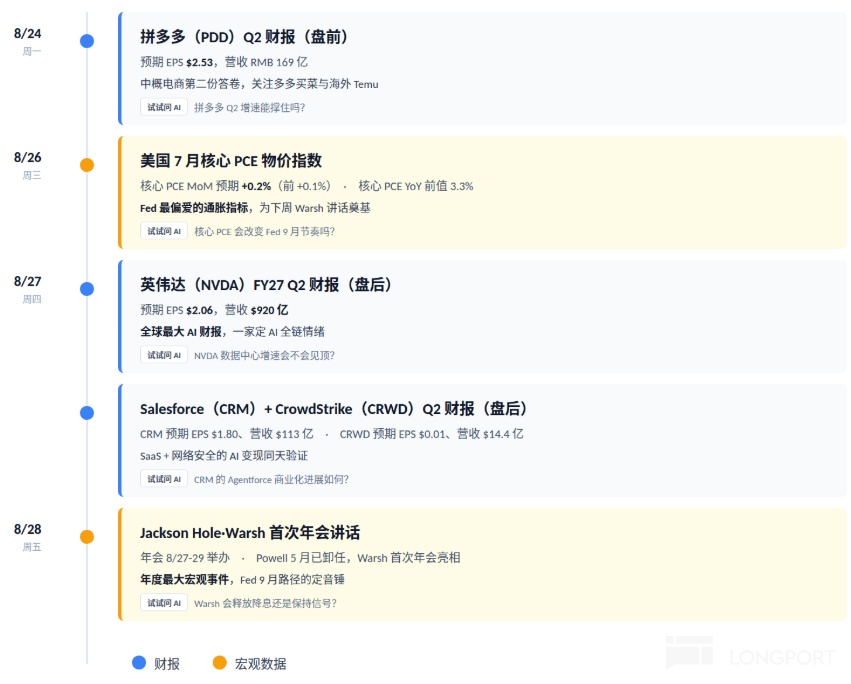
Task: Select the 周一 weekday label
Action: point(32,52)
